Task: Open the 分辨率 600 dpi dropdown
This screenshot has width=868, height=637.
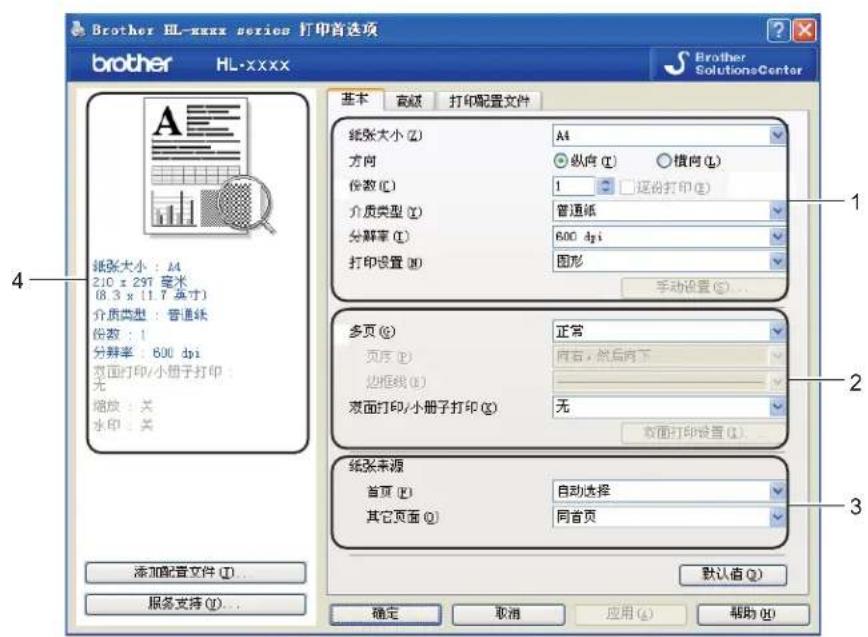Action: point(669,236)
